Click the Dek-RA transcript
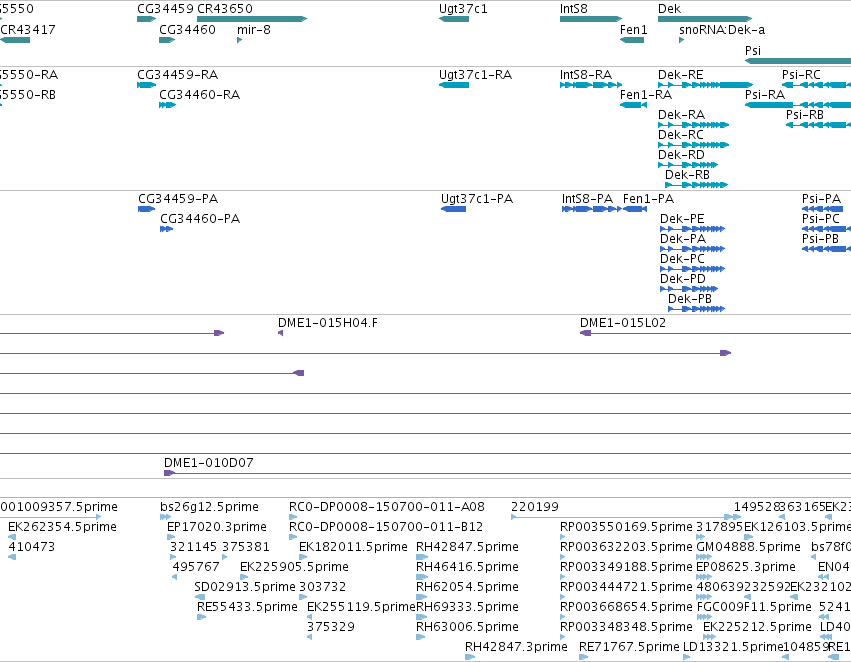 (x=693, y=125)
